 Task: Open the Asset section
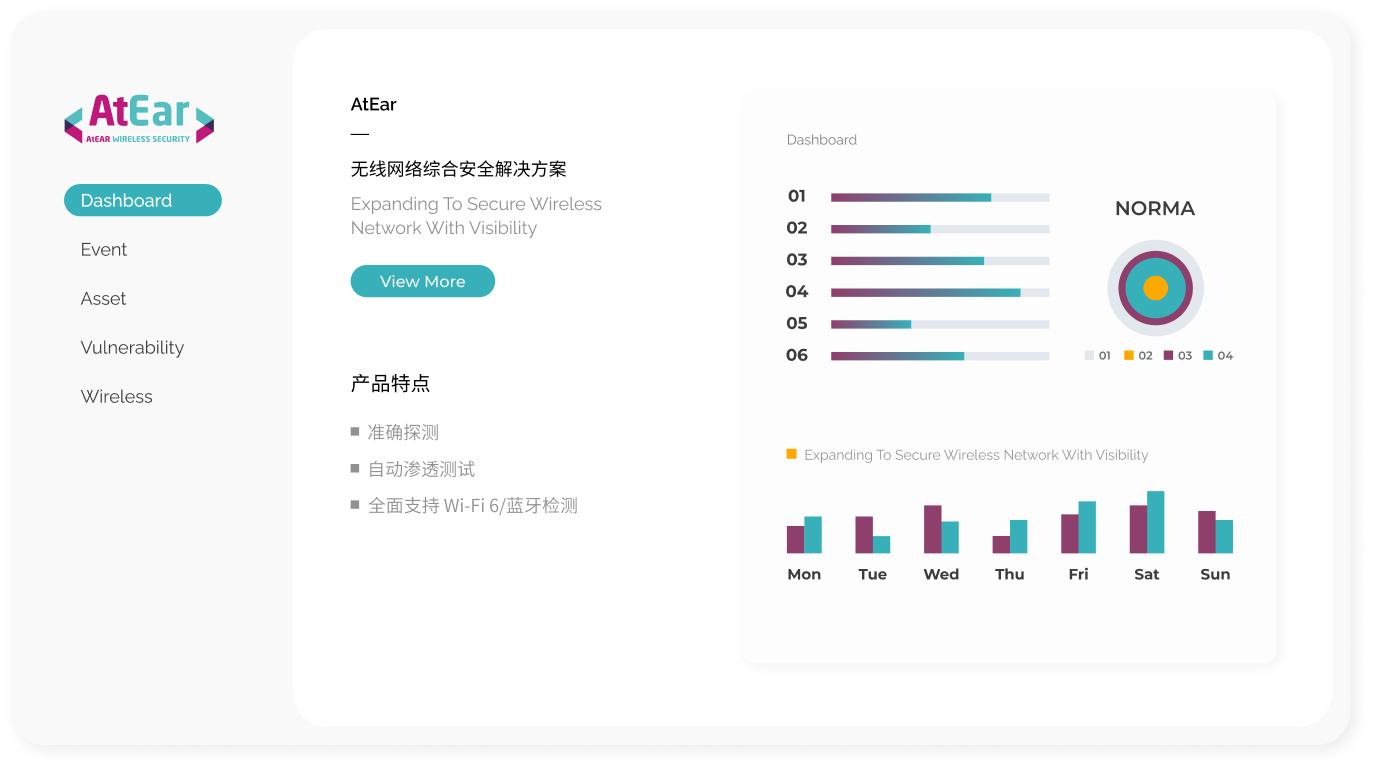point(103,298)
